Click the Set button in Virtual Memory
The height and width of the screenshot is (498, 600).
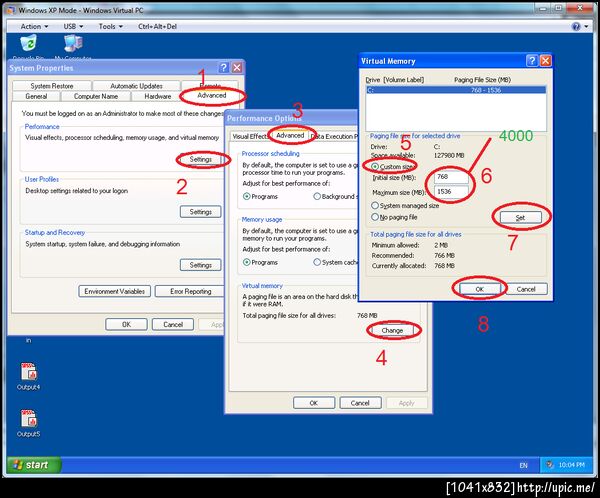520,217
